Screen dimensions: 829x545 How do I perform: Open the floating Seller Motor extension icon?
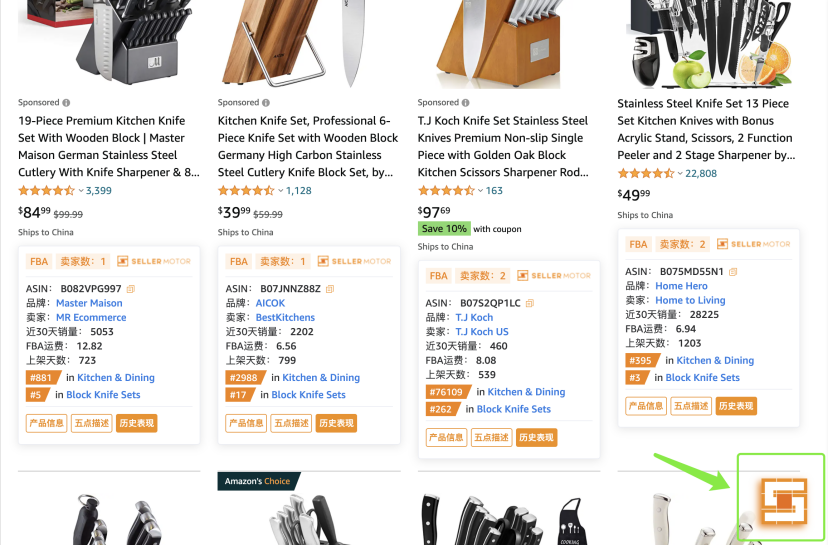pyautogui.click(x=782, y=499)
